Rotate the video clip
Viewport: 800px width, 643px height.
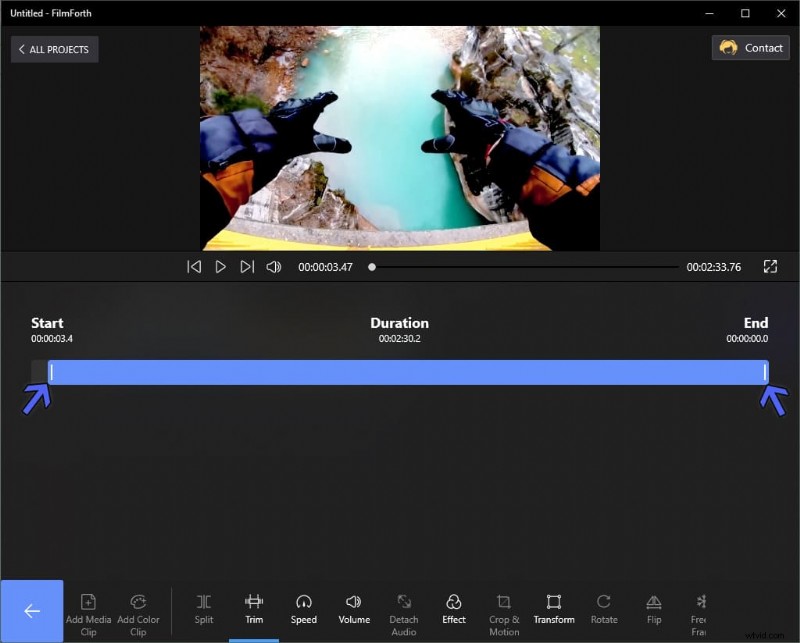pyautogui.click(x=604, y=610)
